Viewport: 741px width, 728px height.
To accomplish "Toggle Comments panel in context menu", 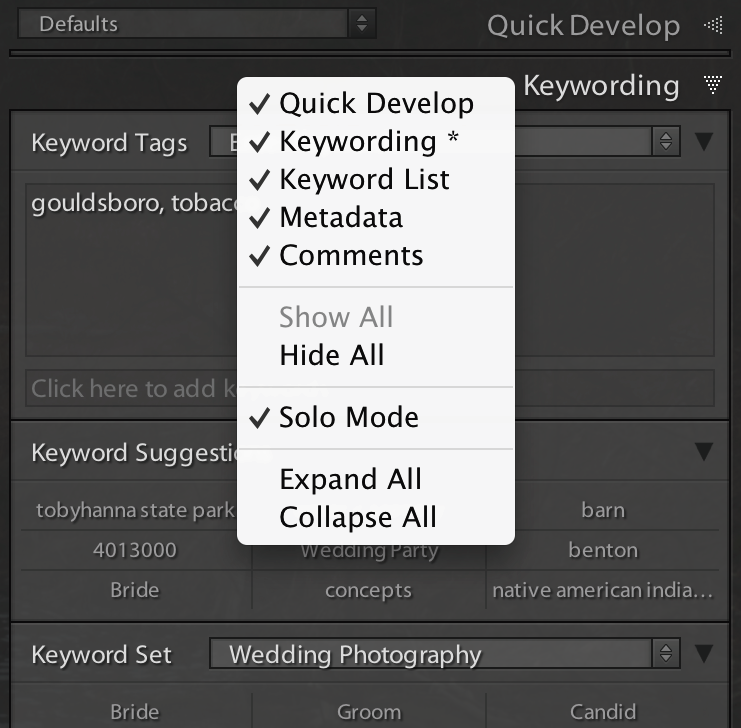I will point(351,255).
